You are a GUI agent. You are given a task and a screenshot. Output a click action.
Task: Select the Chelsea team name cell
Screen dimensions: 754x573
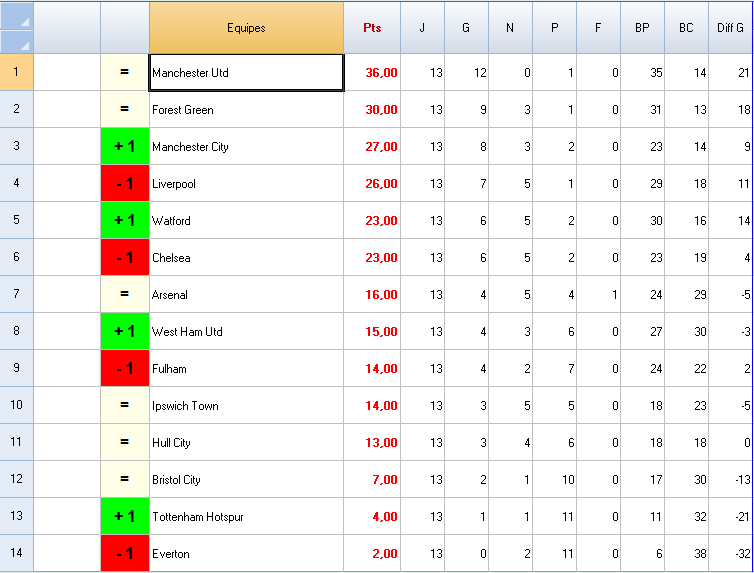tap(246, 258)
